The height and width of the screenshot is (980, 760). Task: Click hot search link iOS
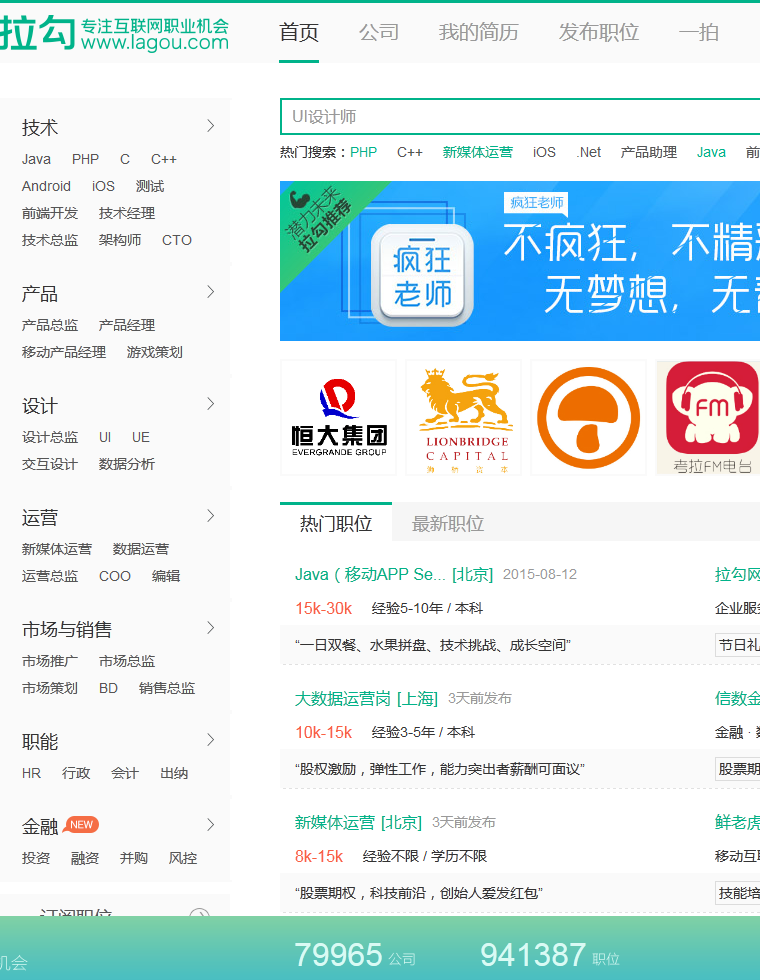pos(544,152)
